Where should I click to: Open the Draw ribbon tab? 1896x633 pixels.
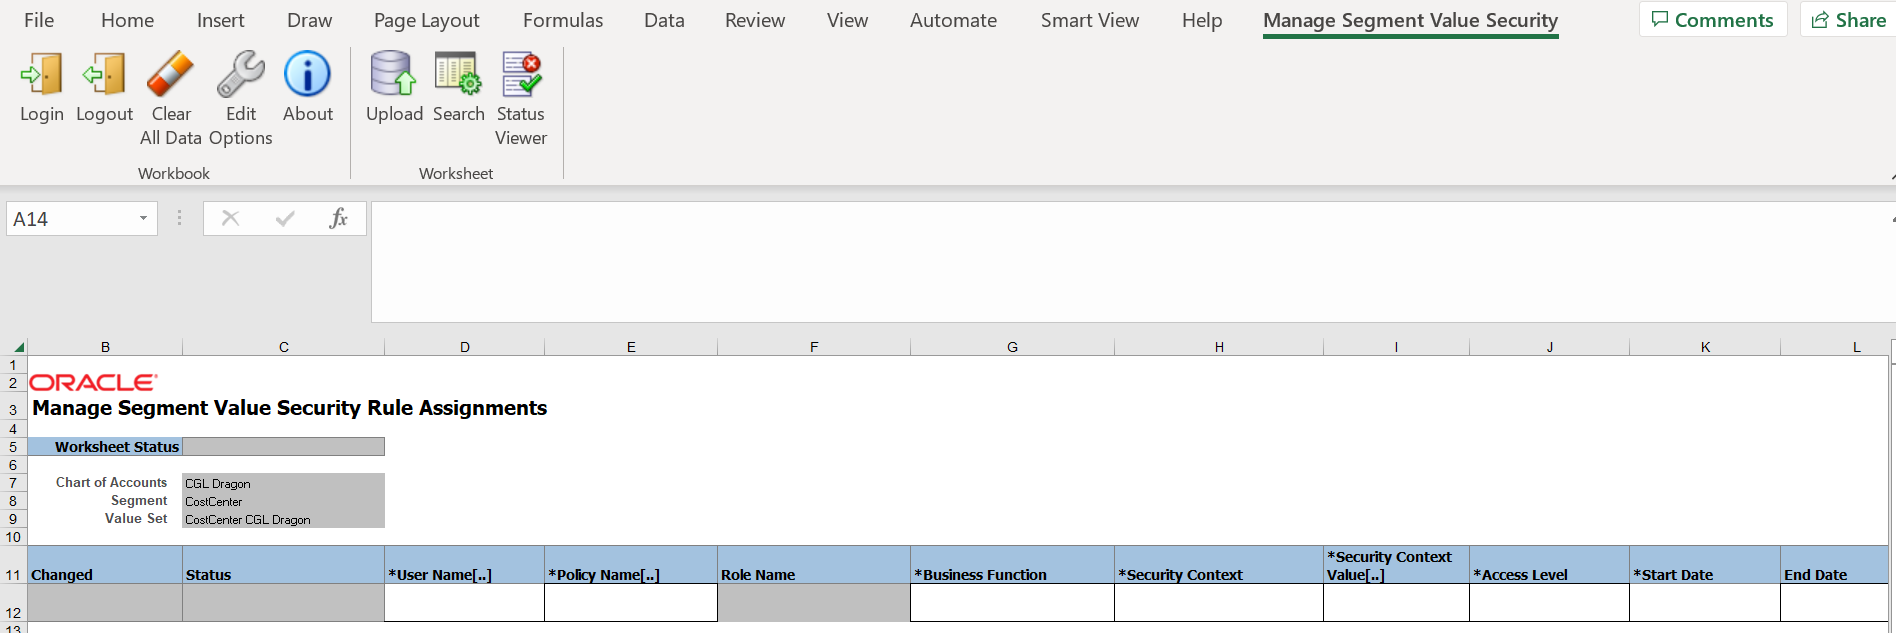click(x=309, y=20)
